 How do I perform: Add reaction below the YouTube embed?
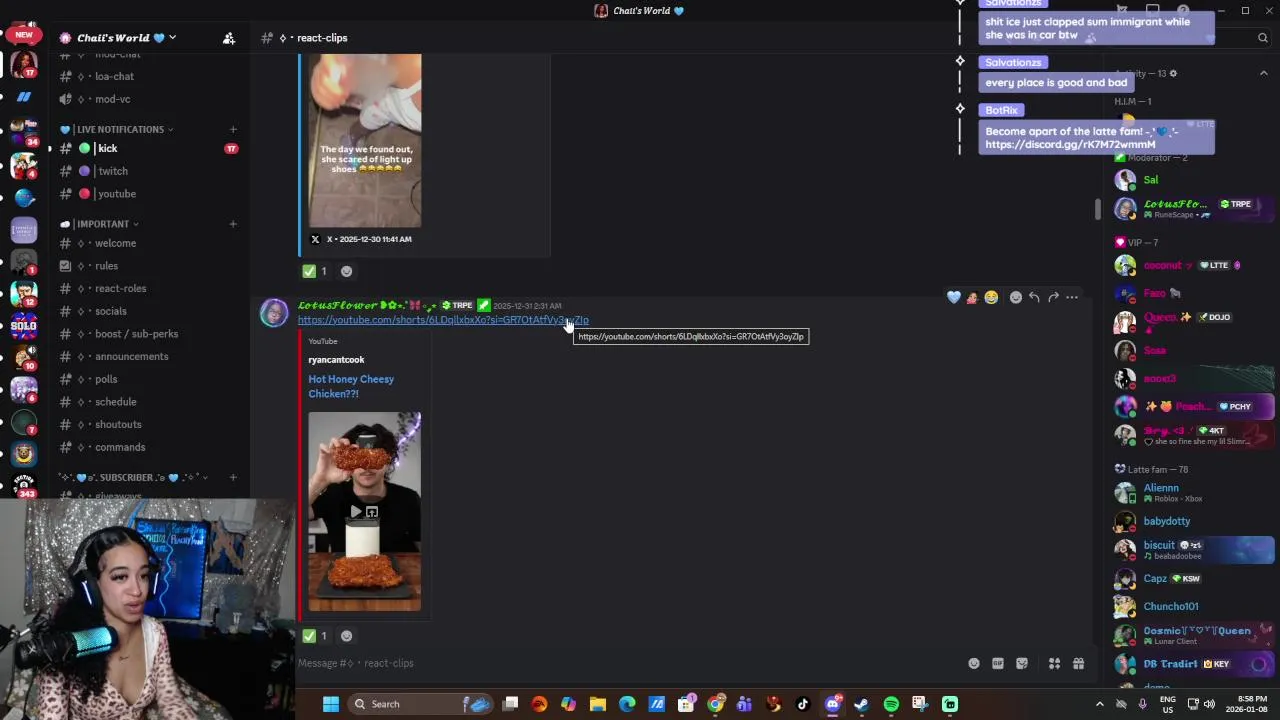346,636
